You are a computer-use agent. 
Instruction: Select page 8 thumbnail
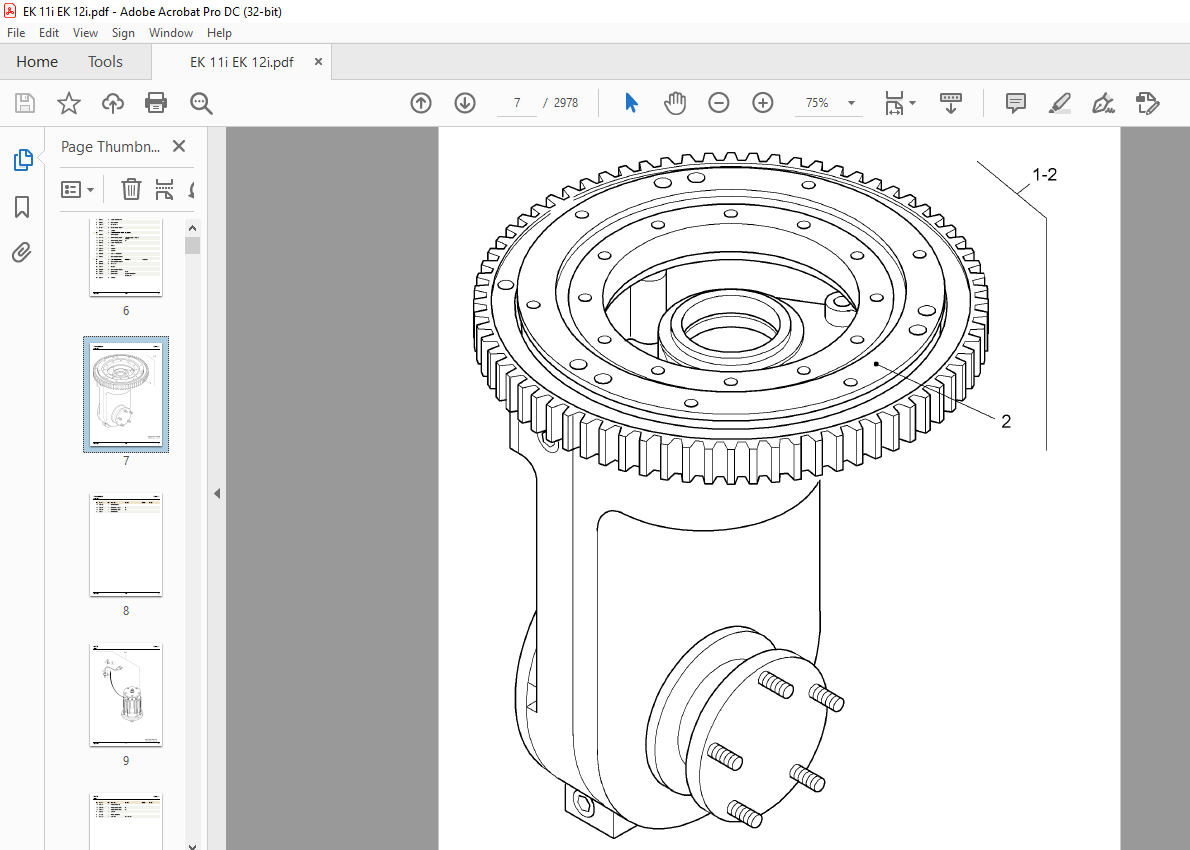(x=126, y=545)
